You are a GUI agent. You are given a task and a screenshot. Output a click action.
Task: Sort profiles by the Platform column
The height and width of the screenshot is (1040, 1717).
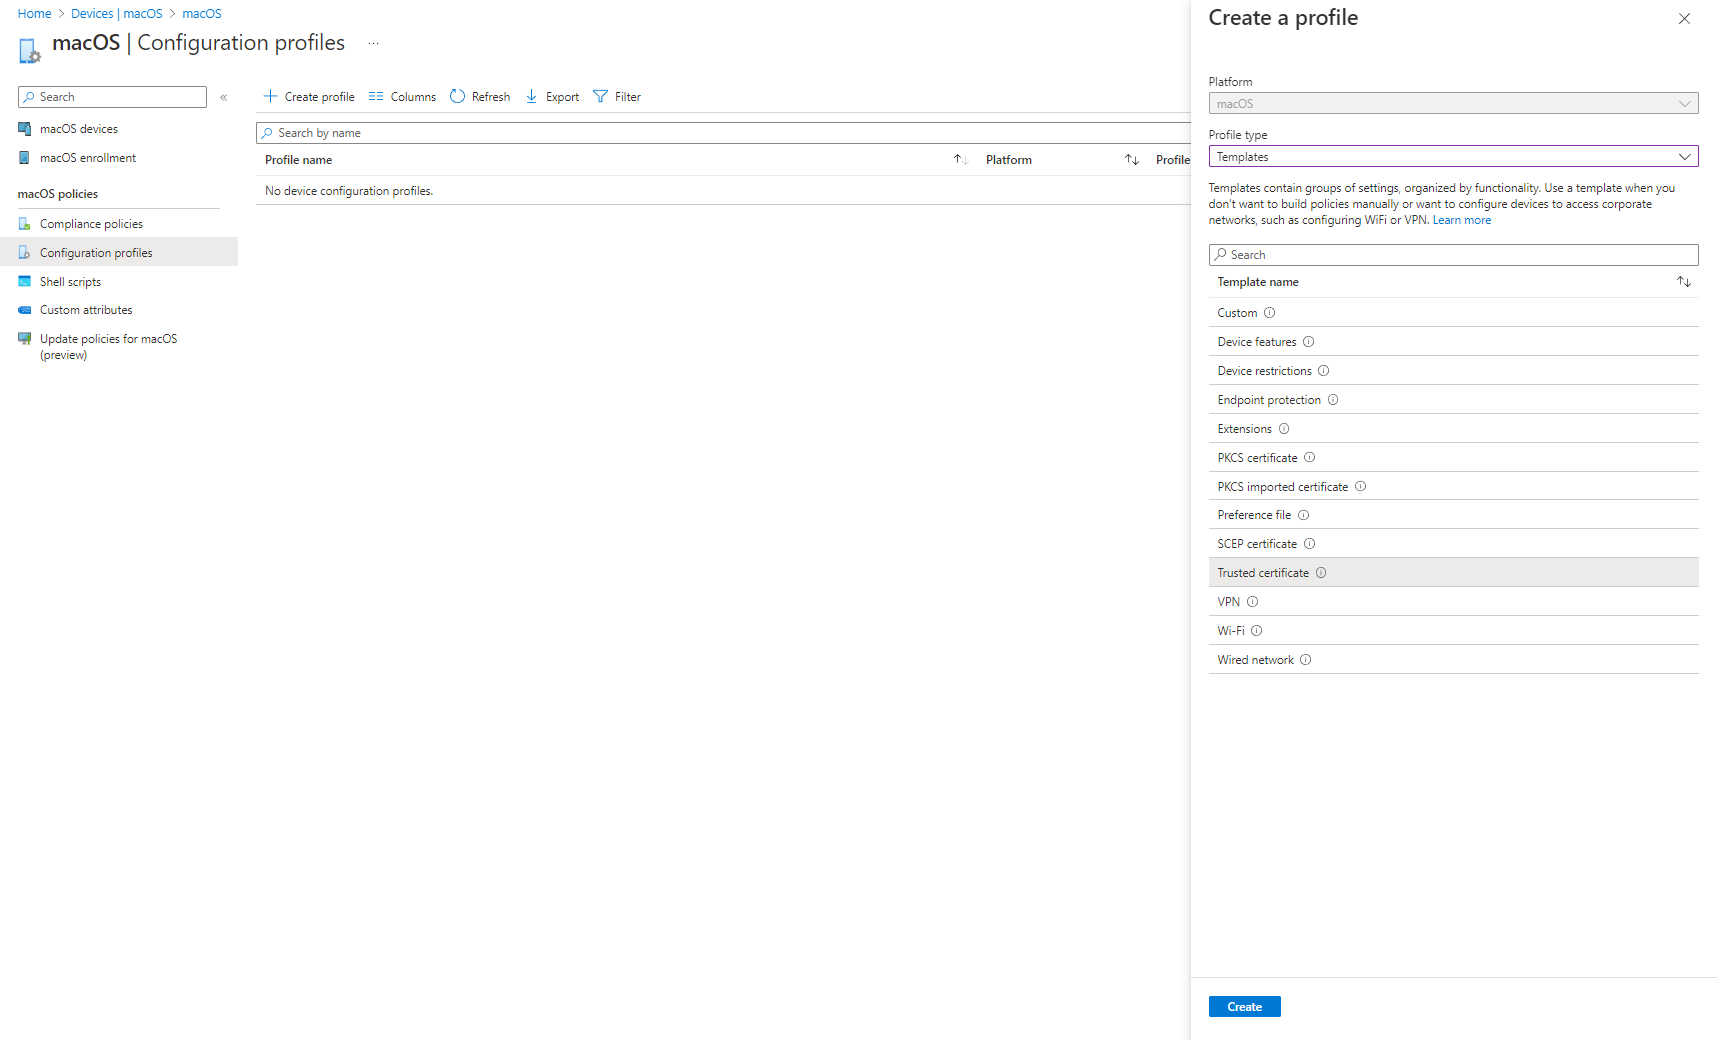[x=1131, y=159]
